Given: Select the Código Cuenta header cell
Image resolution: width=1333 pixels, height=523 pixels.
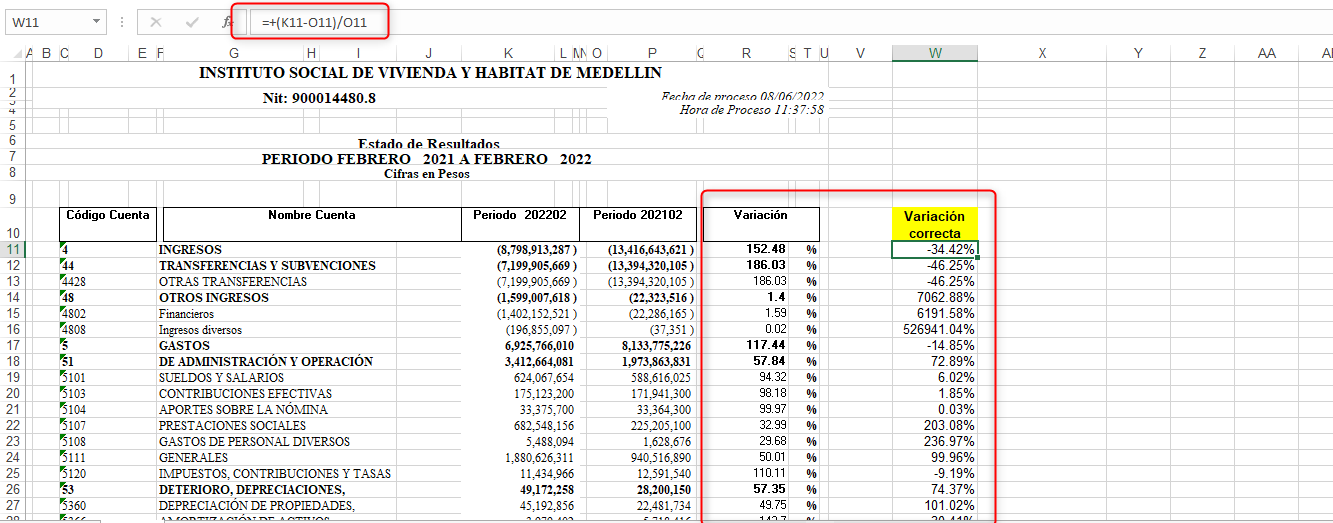Looking at the screenshot, I should 107,215.
